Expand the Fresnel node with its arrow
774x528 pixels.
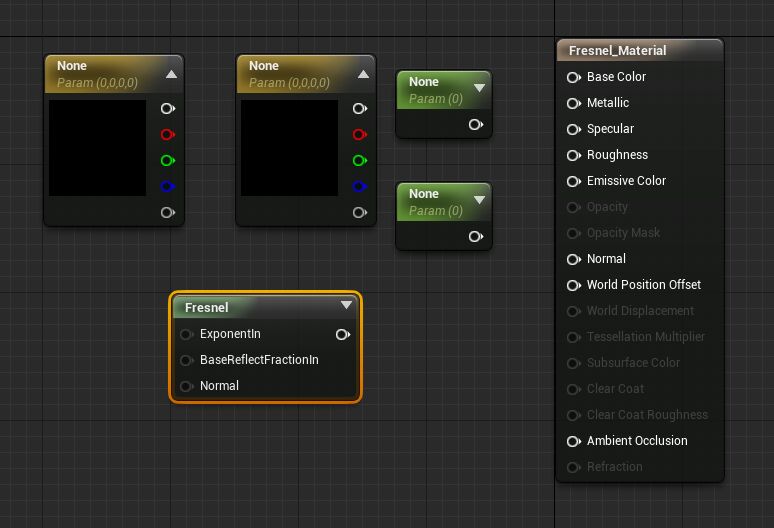pos(346,306)
